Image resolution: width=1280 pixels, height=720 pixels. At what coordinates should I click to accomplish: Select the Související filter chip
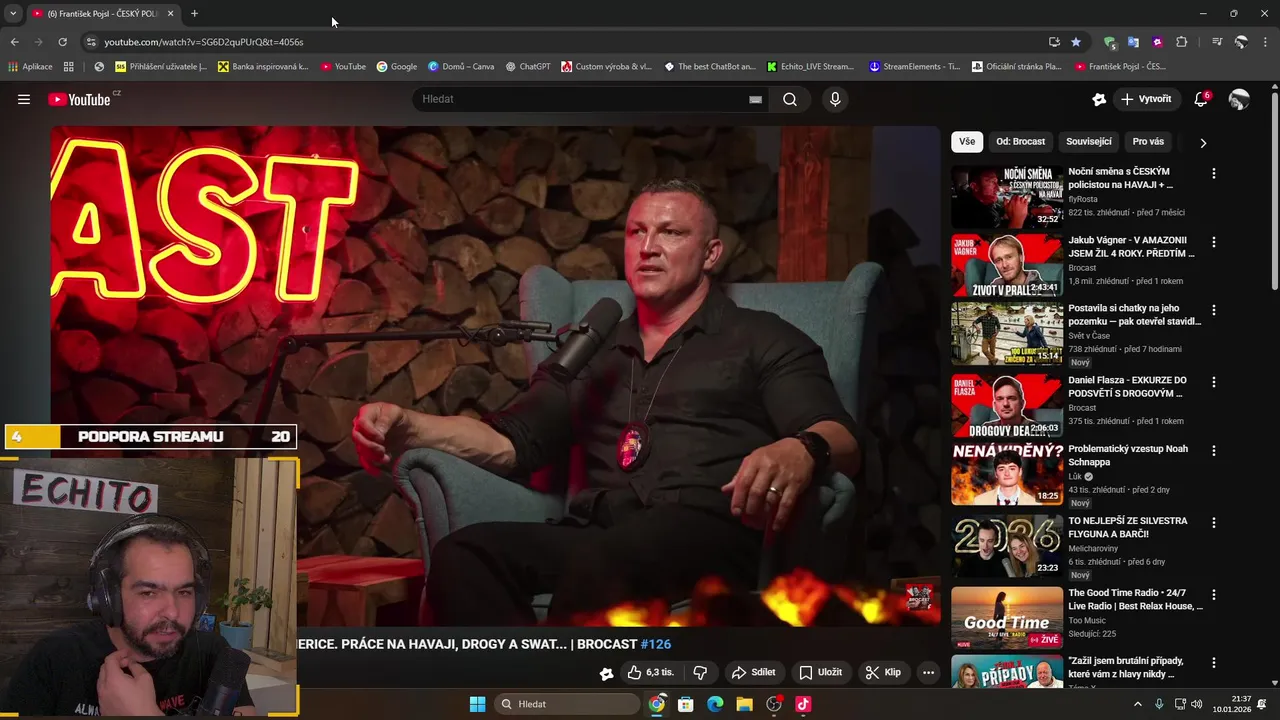[x=1089, y=142]
